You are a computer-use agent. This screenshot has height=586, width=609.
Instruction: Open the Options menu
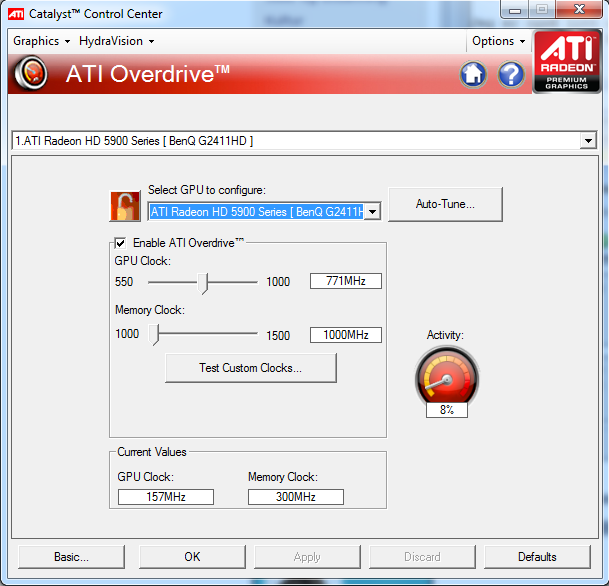(498, 41)
